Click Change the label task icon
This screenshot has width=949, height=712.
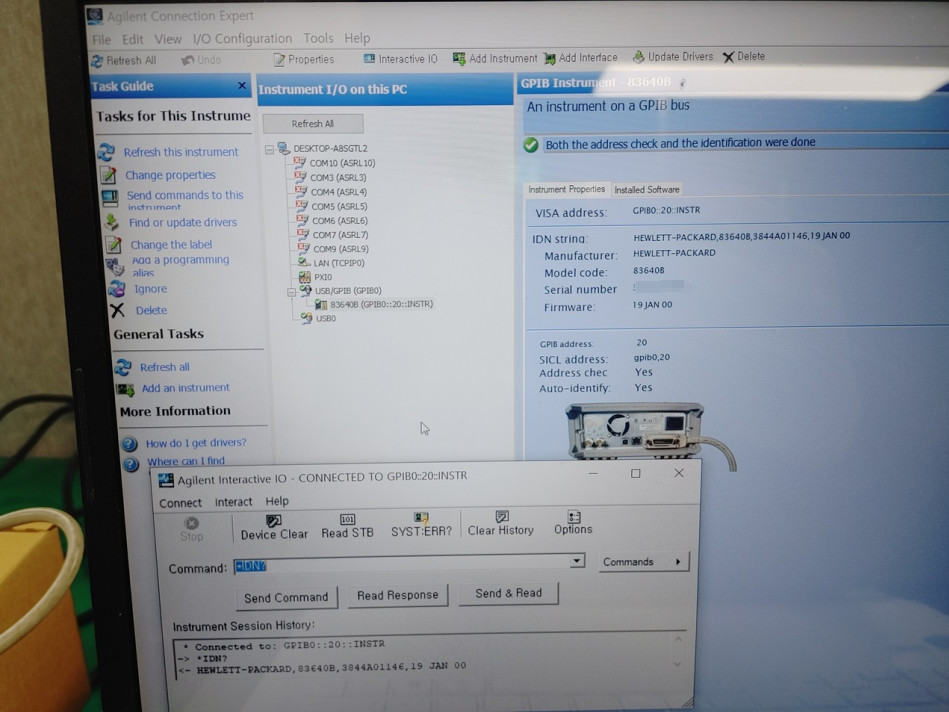pyautogui.click(x=113, y=245)
